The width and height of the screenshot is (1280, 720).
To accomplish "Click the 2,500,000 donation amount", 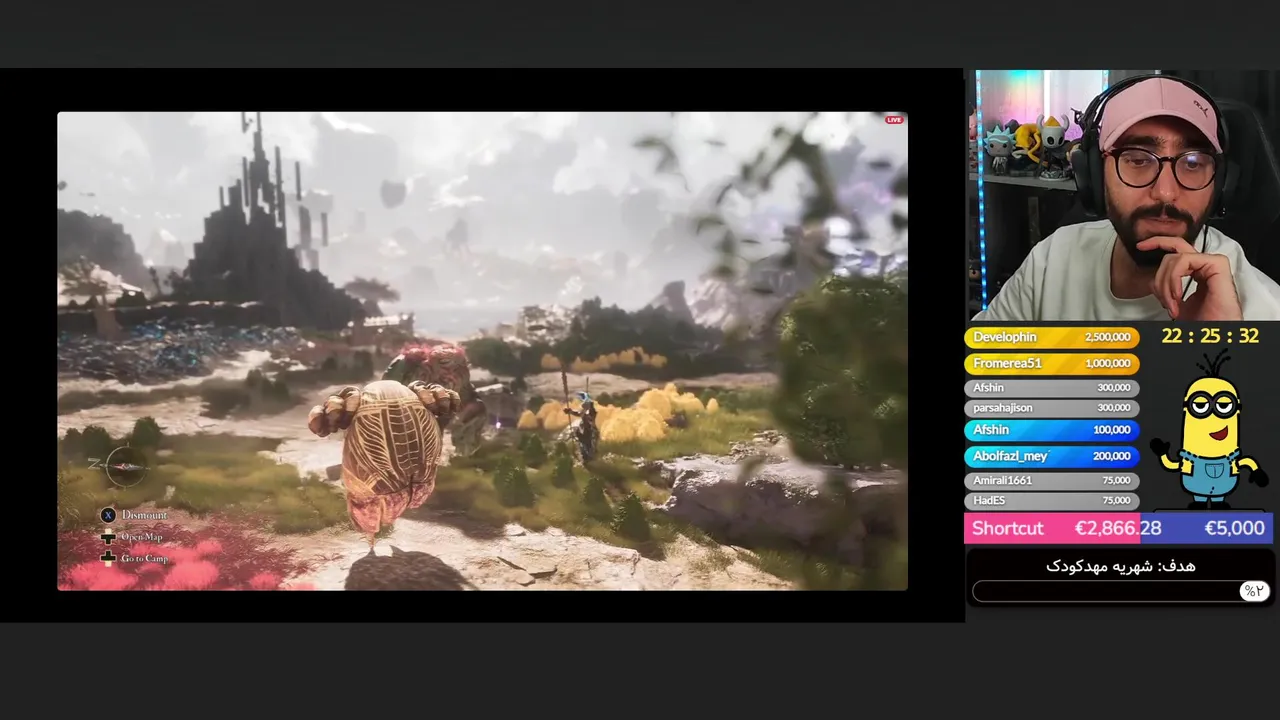I will point(1107,337).
